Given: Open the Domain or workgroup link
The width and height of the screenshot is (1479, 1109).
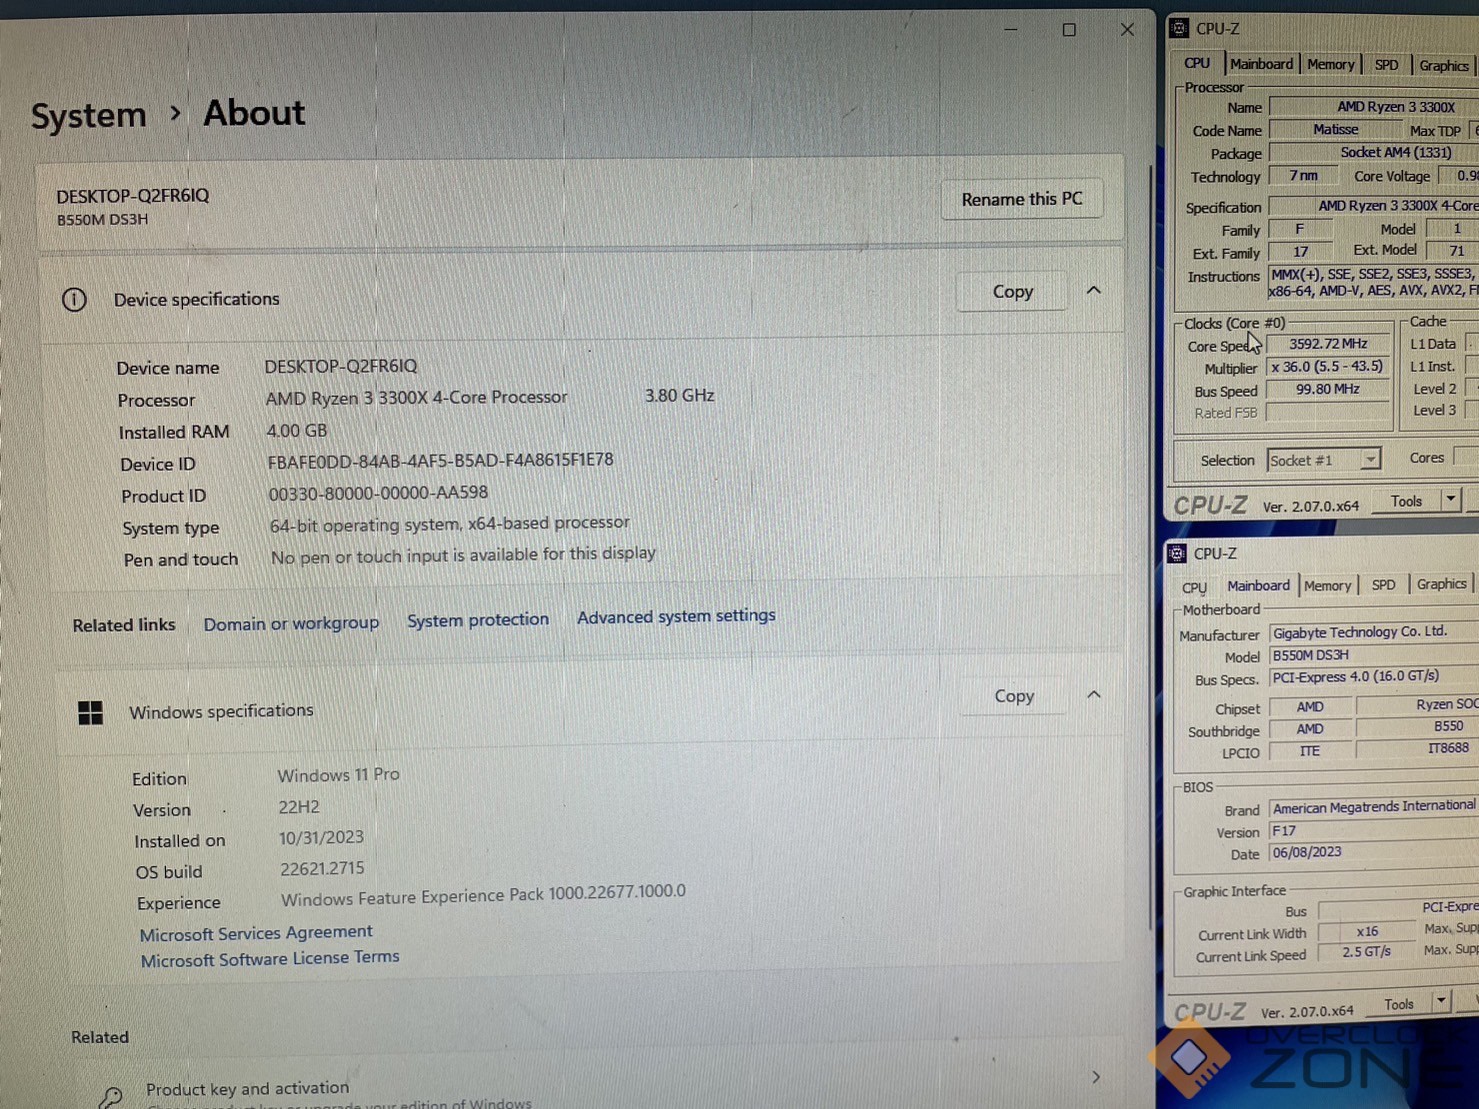Looking at the screenshot, I should pos(291,623).
